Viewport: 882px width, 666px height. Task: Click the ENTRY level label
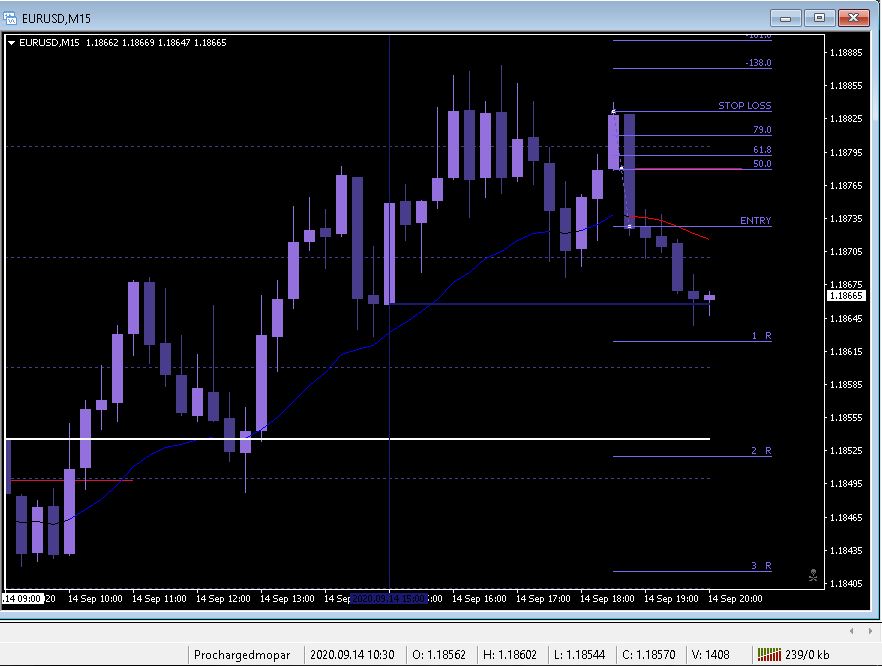[x=755, y=220]
